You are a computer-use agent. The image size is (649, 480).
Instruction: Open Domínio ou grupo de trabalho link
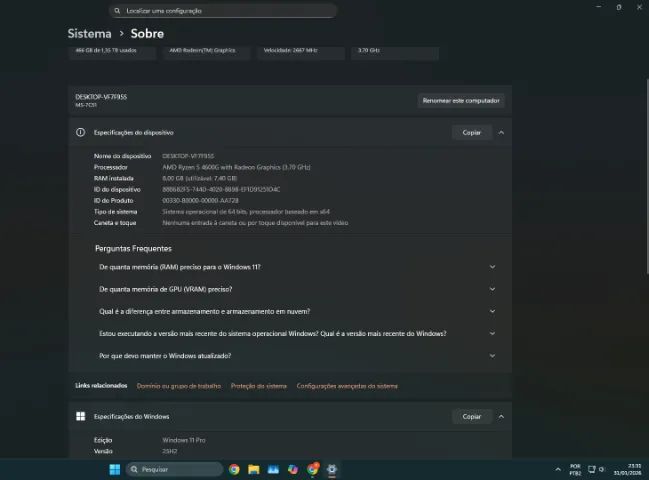[x=179, y=386]
